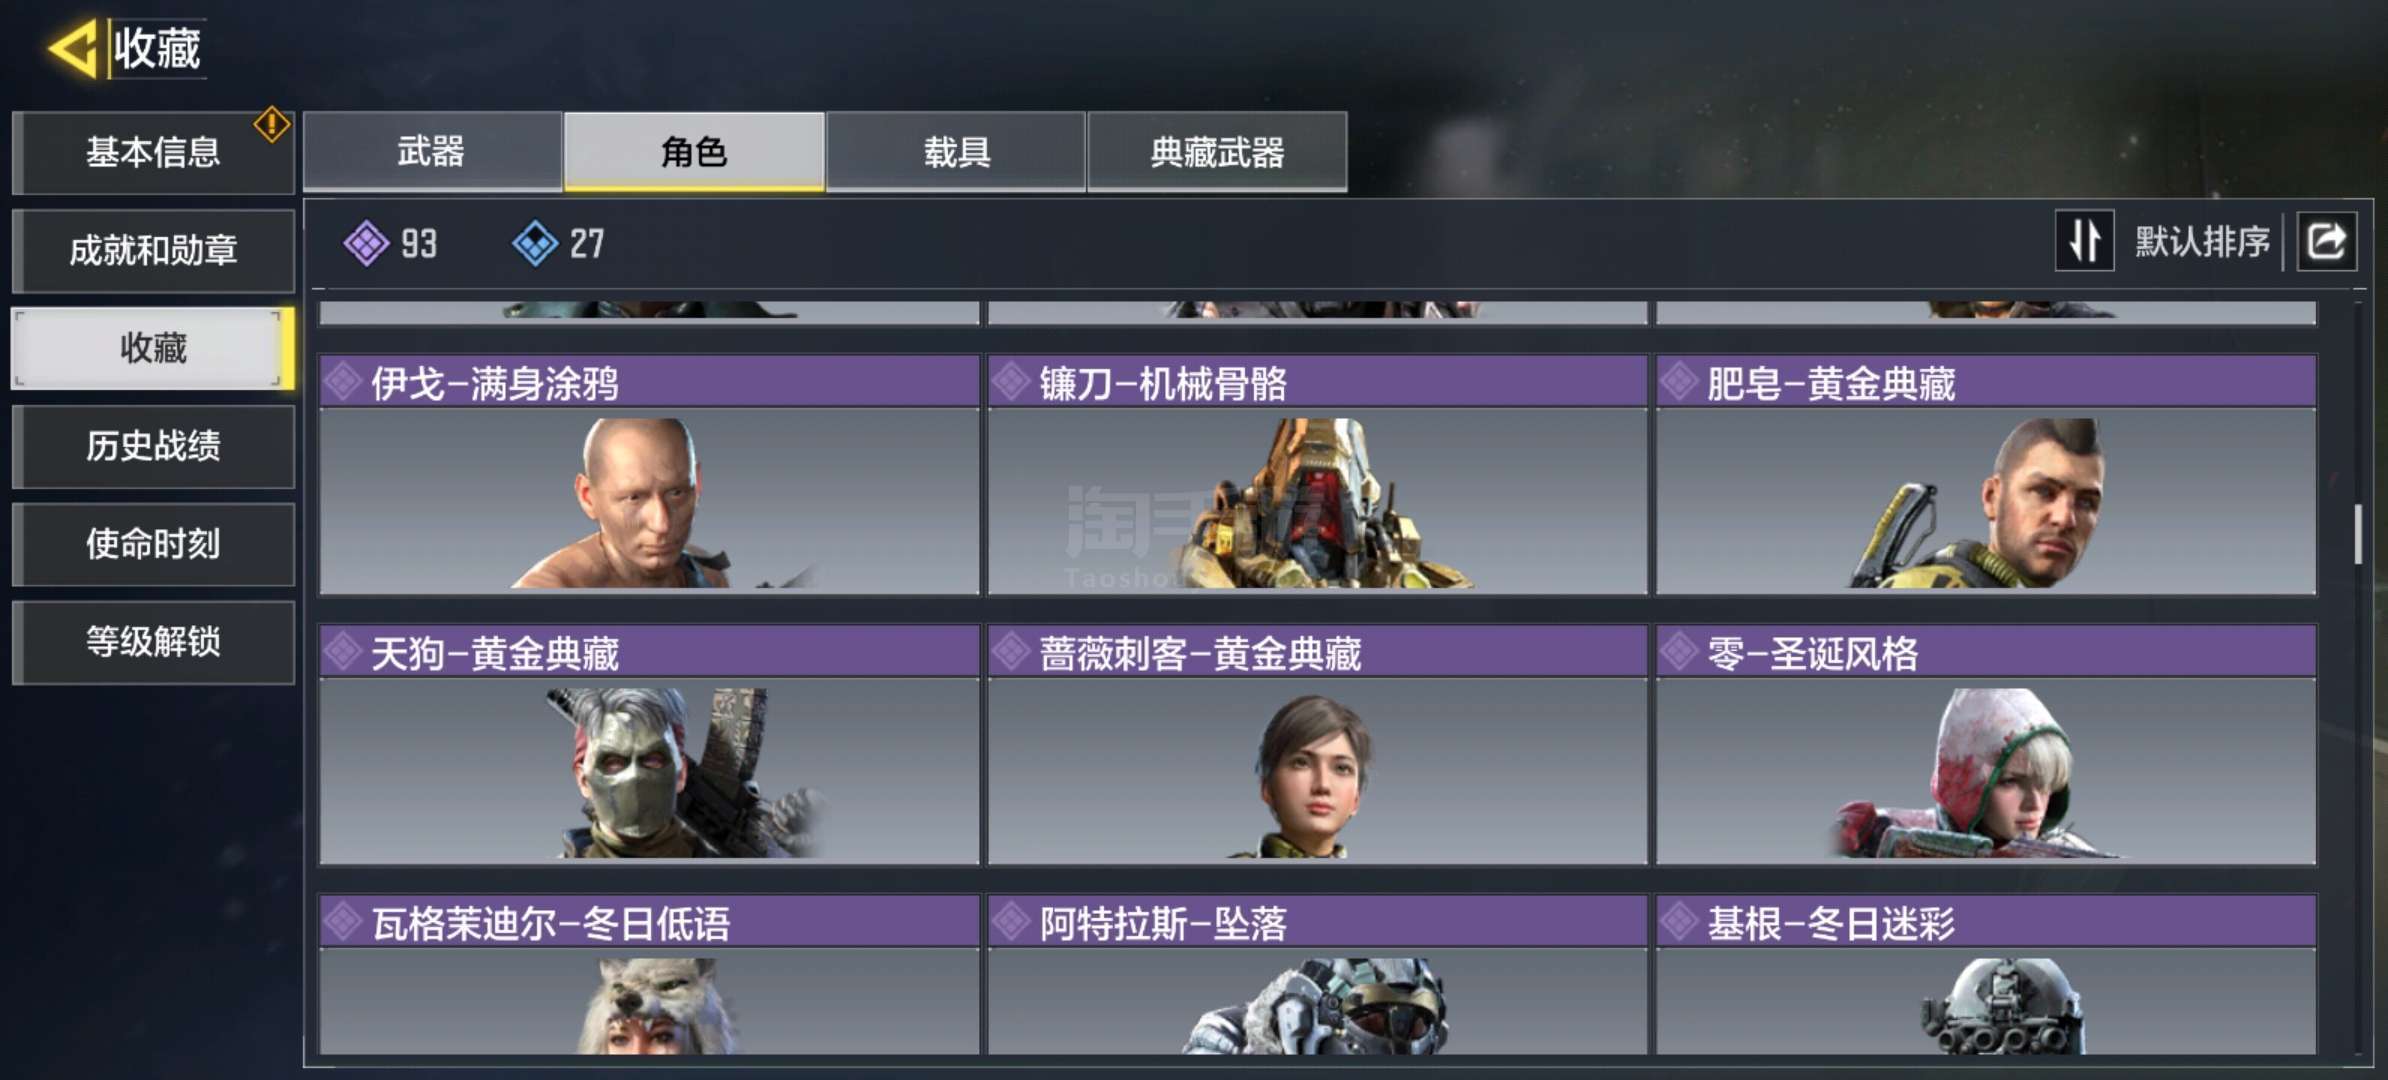Click diamond icon beside 肥皂-黄金典藏

(1679, 382)
